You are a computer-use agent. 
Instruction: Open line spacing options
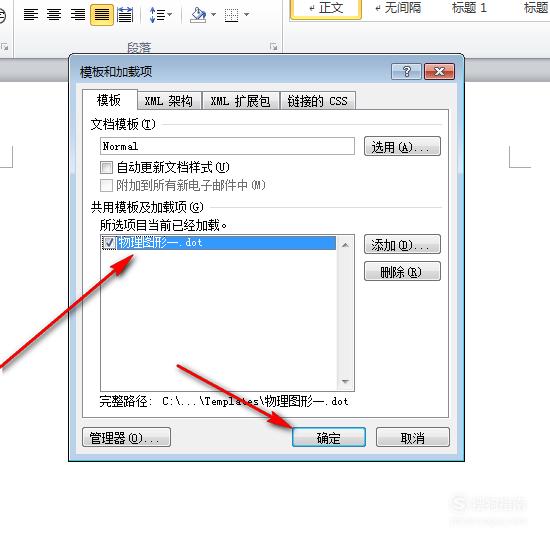tap(156, 15)
